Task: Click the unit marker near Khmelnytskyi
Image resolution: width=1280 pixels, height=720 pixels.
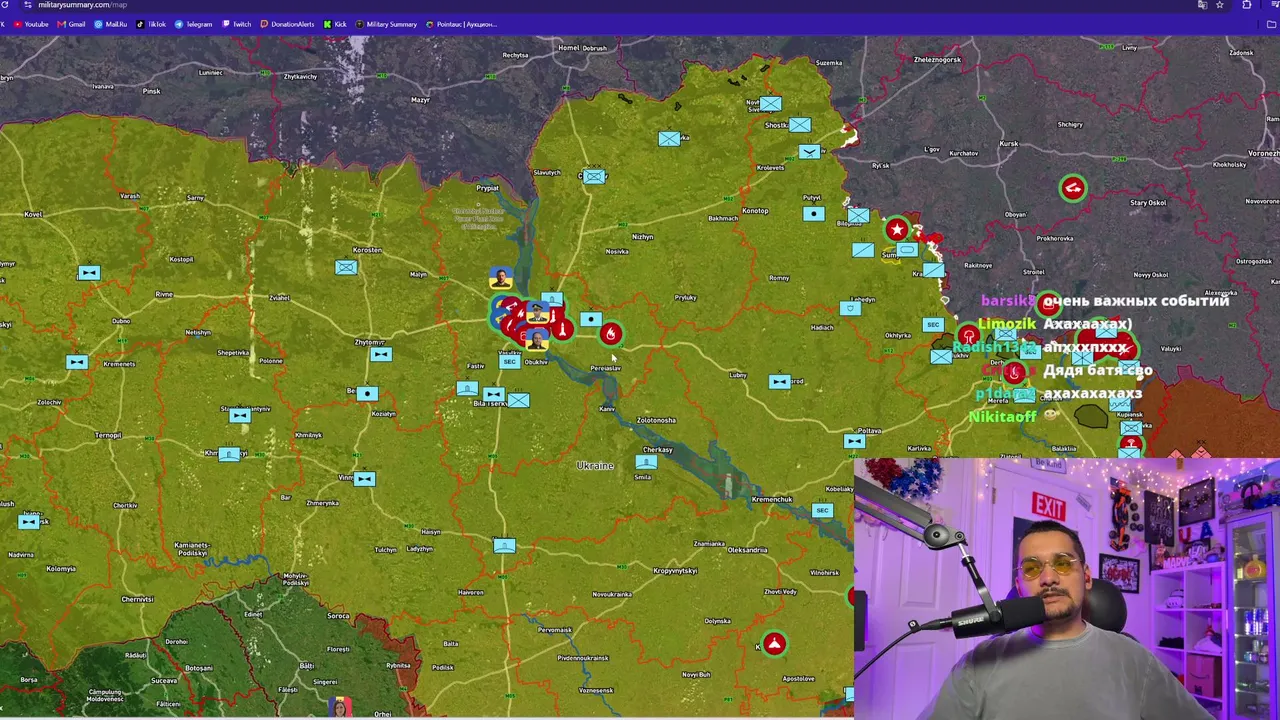Action: pyautogui.click(x=229, y=454)
